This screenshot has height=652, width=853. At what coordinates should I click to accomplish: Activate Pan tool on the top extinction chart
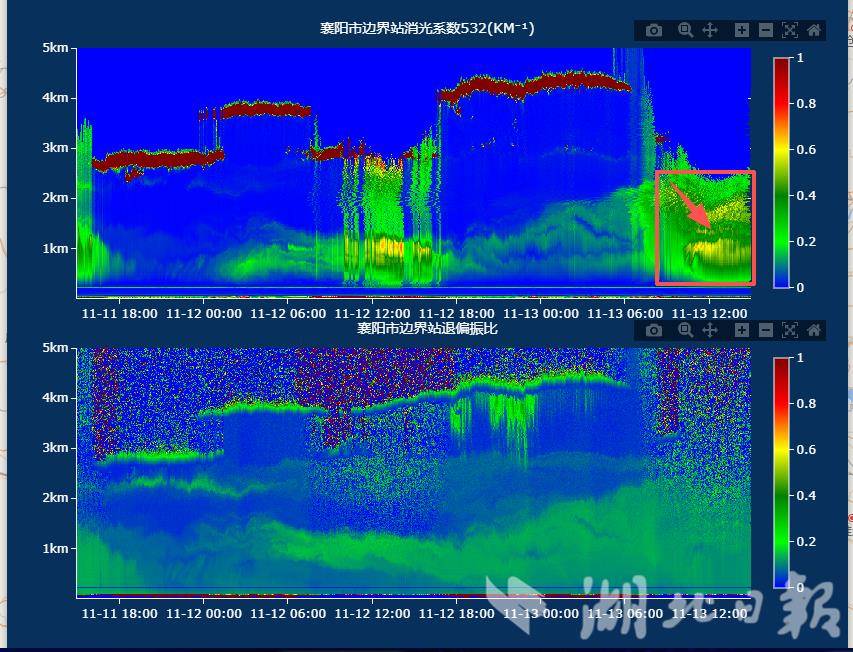710,30
